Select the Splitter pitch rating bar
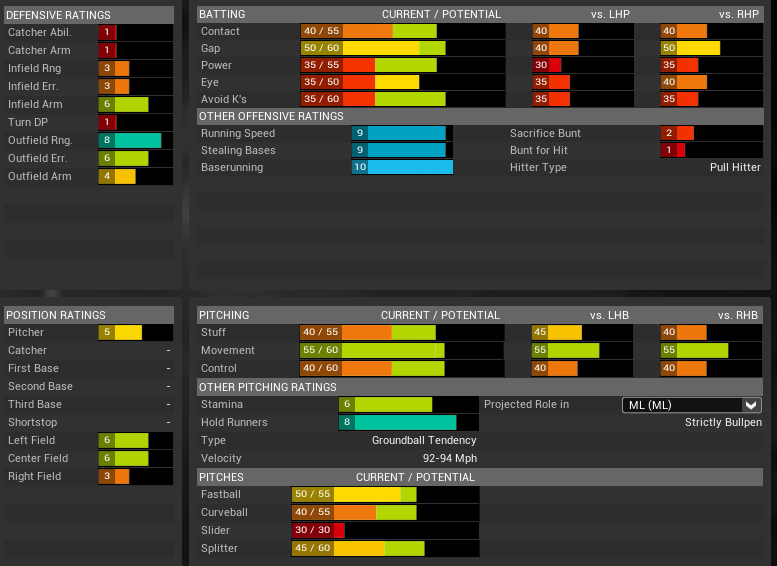This screenshot has height=566, width=777. click(x=358, y=548)
